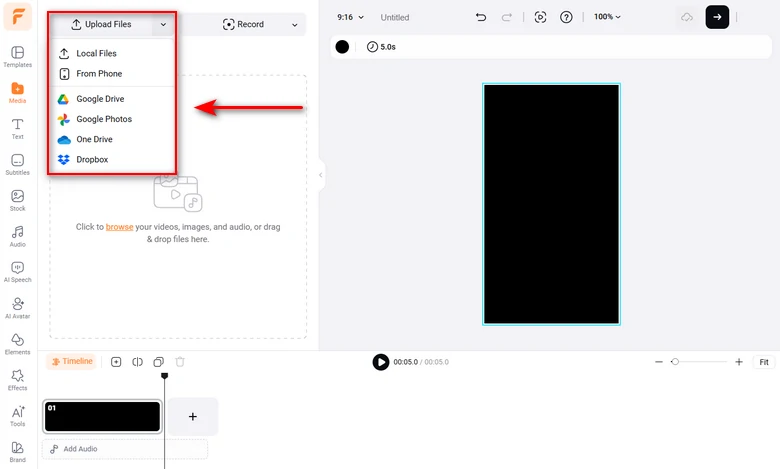Add a scene with the plus tile
The width and height of the screenshot is (780, 469).
coord(193,417)
